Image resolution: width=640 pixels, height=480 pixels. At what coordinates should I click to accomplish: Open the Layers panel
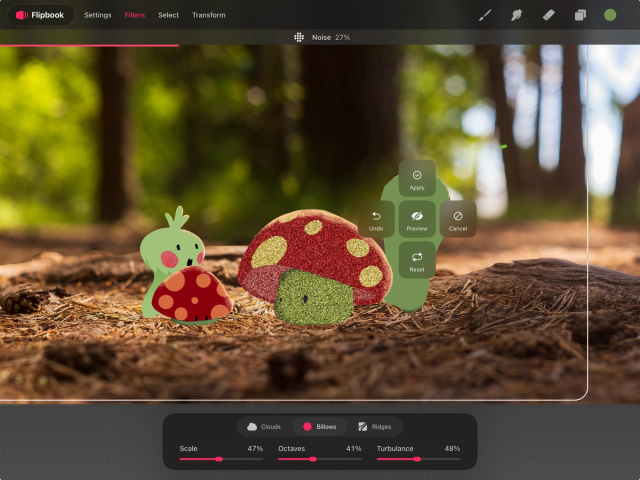[x=580, y=15]
